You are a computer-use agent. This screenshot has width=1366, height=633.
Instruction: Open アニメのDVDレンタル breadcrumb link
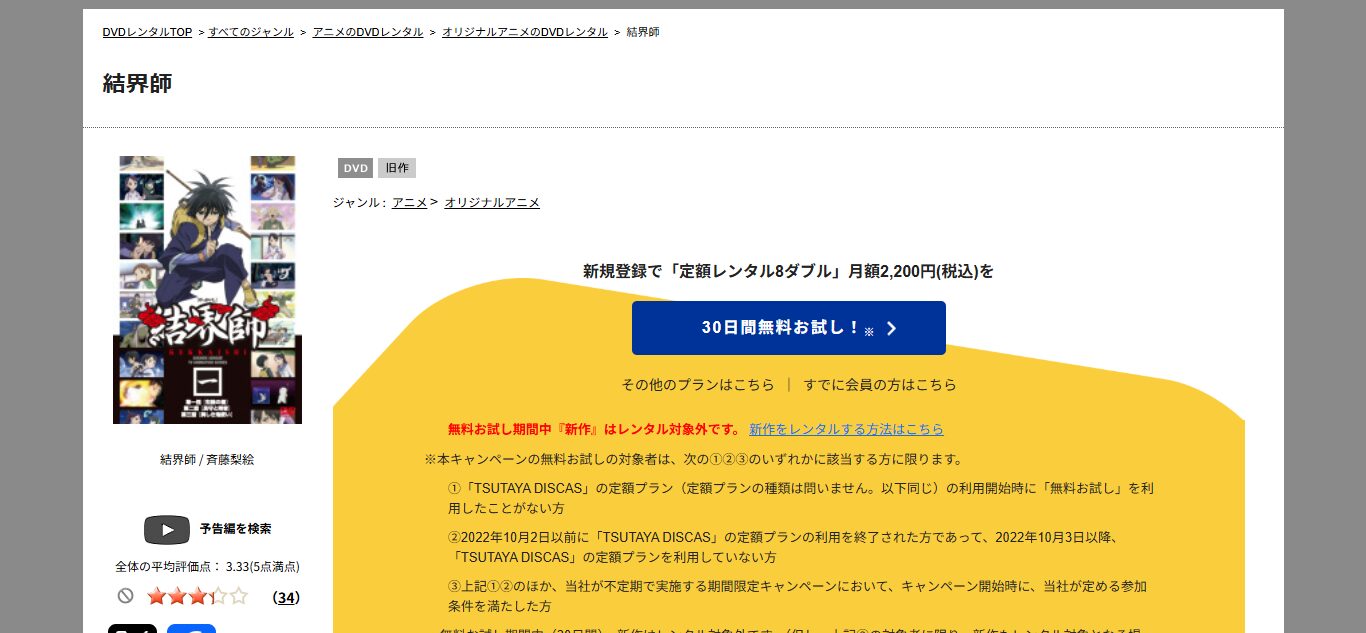pyautogui.click(x=368, y=32)
